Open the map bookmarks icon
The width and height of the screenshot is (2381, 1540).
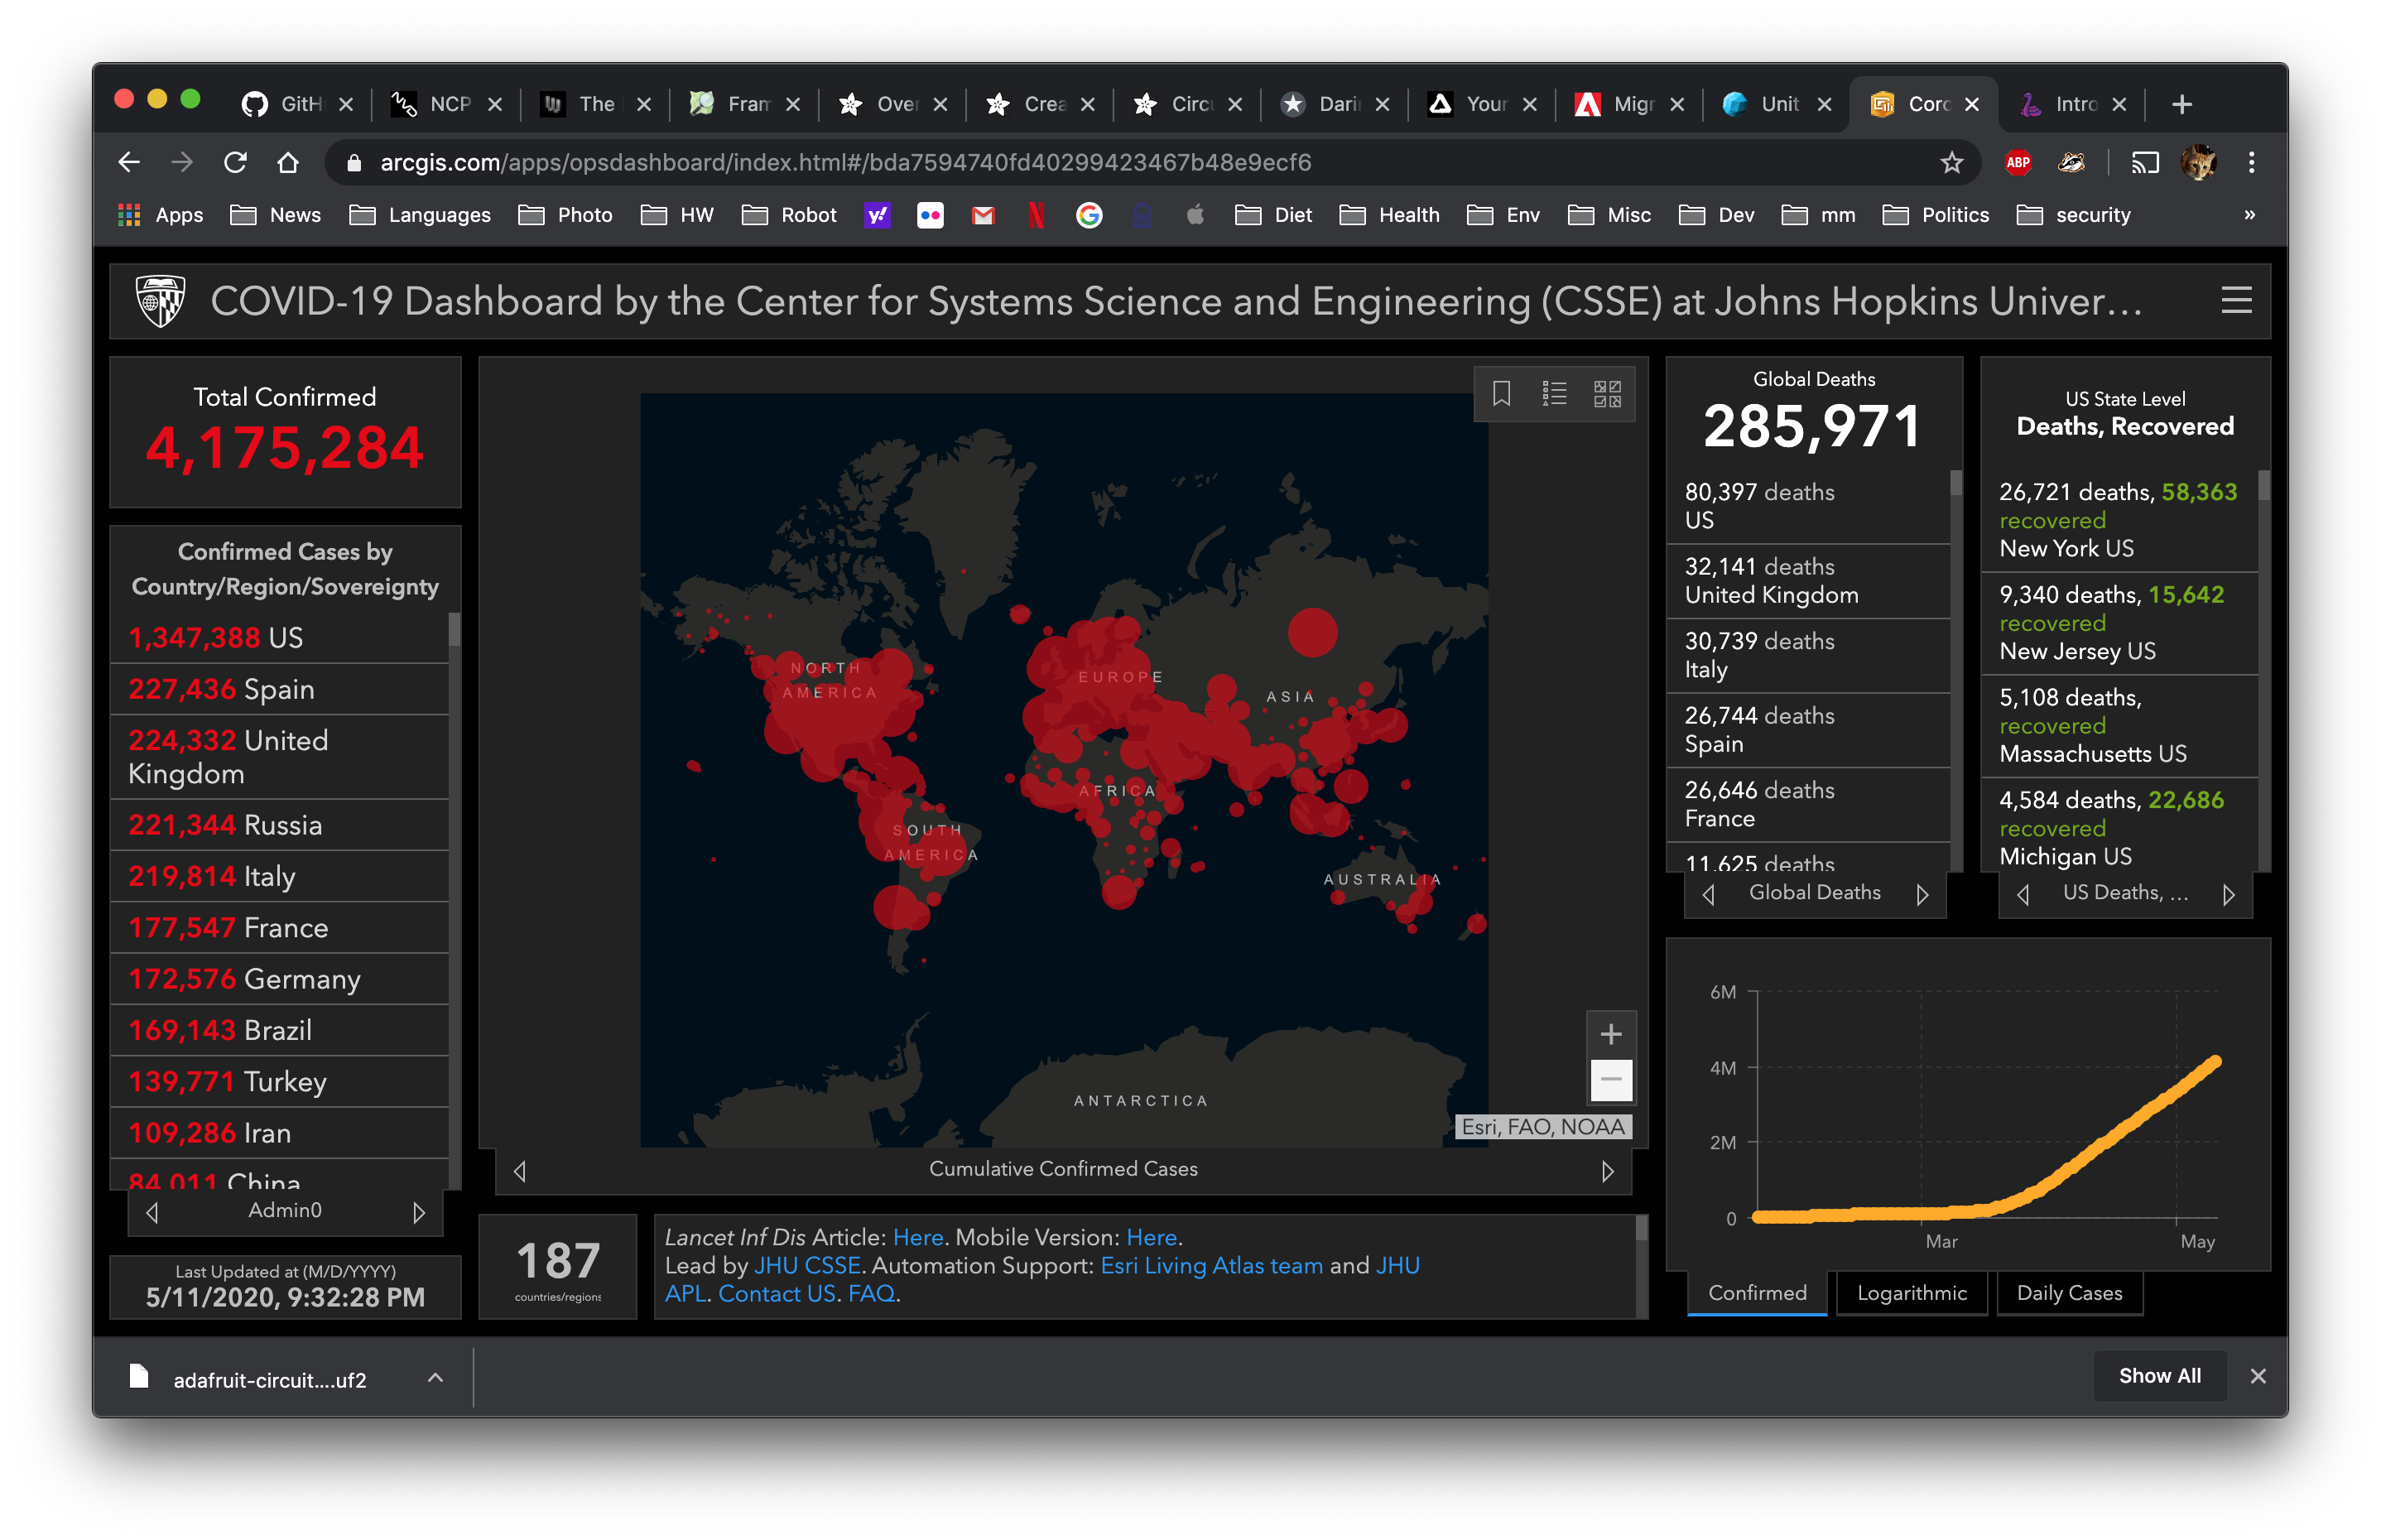(1500, 393)
